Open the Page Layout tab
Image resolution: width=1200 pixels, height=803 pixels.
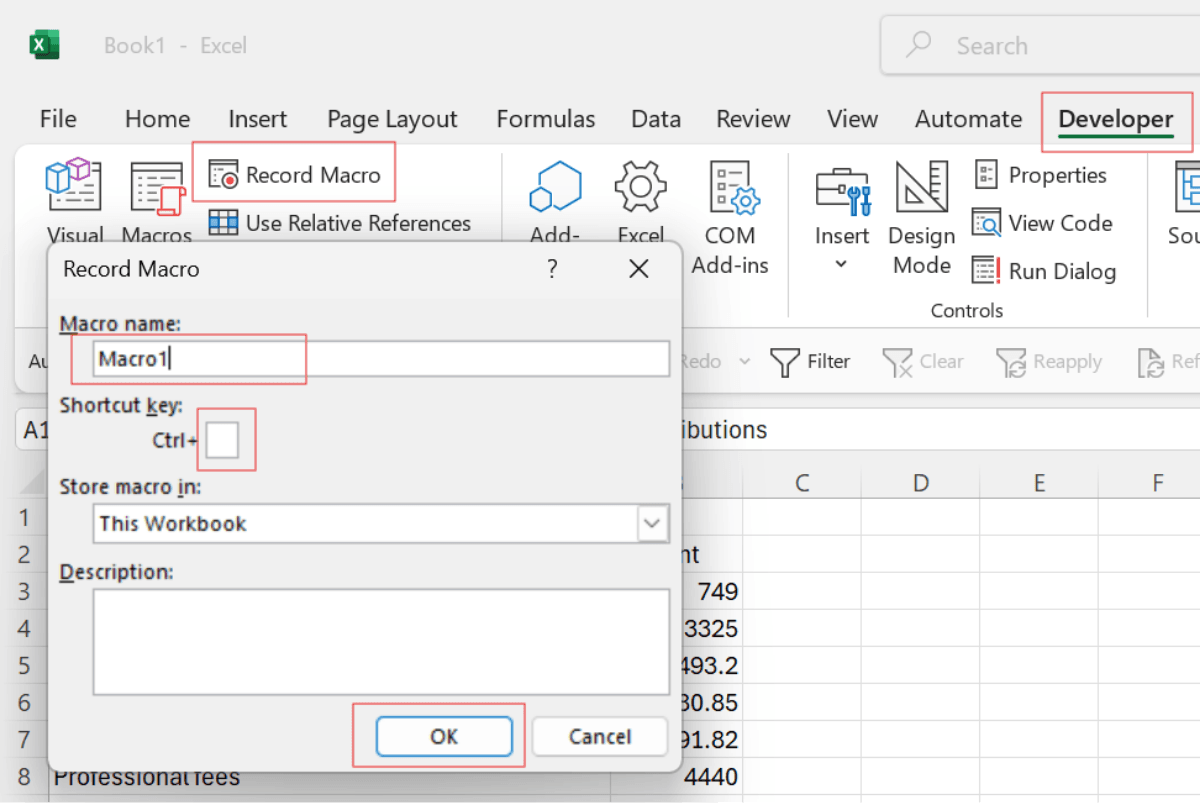pos(392,119)
